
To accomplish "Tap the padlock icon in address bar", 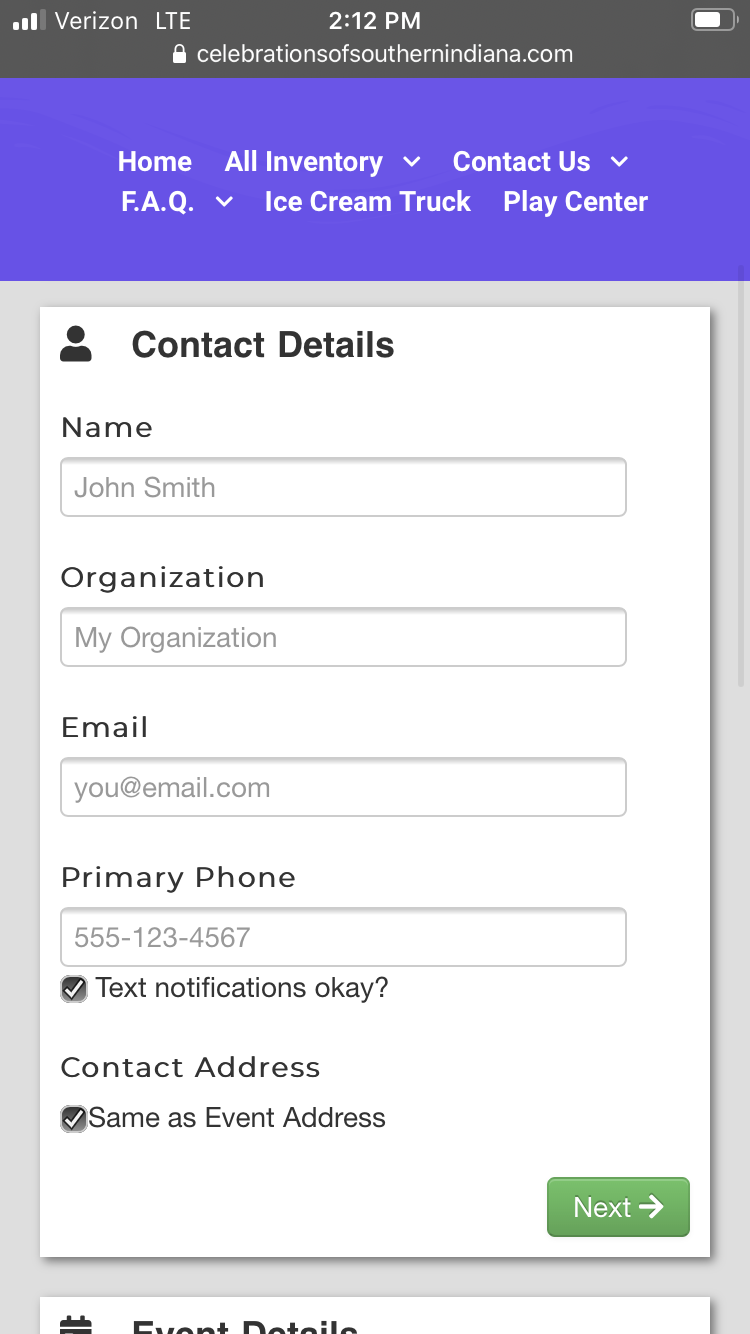I will tap(180, 54).
